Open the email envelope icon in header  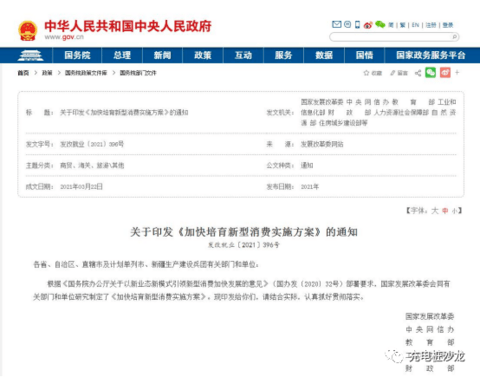pos(337,24)
